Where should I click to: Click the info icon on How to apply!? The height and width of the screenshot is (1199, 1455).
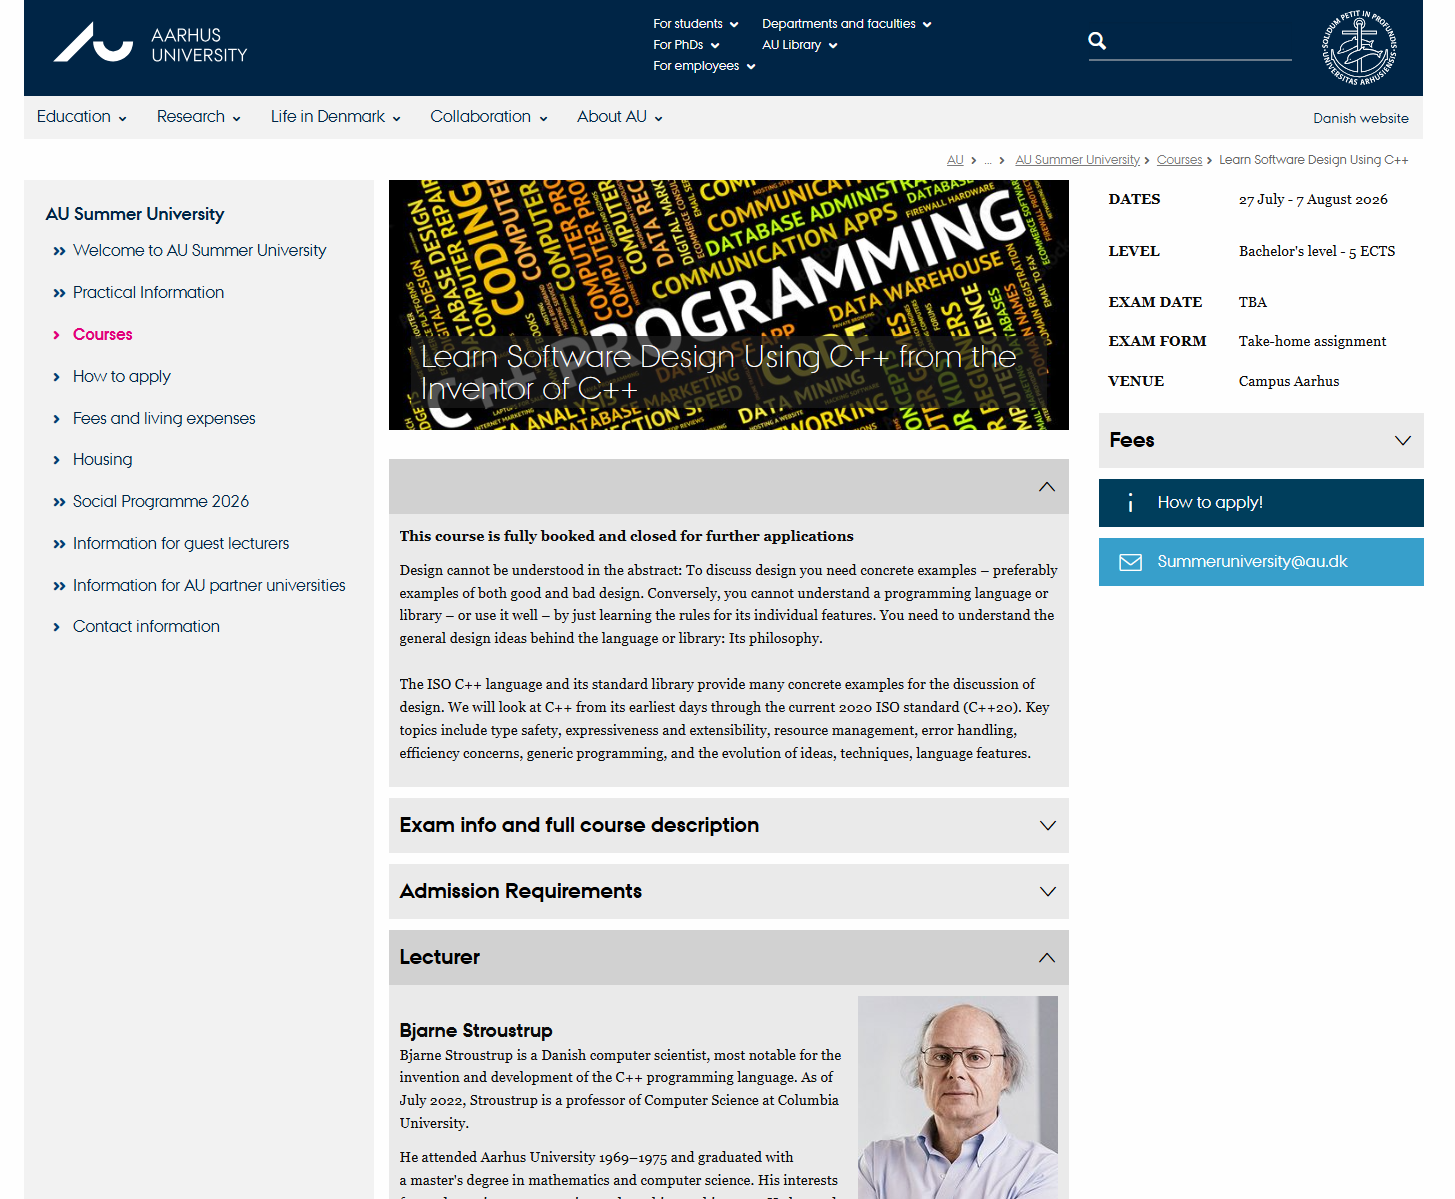[1130, 503]
